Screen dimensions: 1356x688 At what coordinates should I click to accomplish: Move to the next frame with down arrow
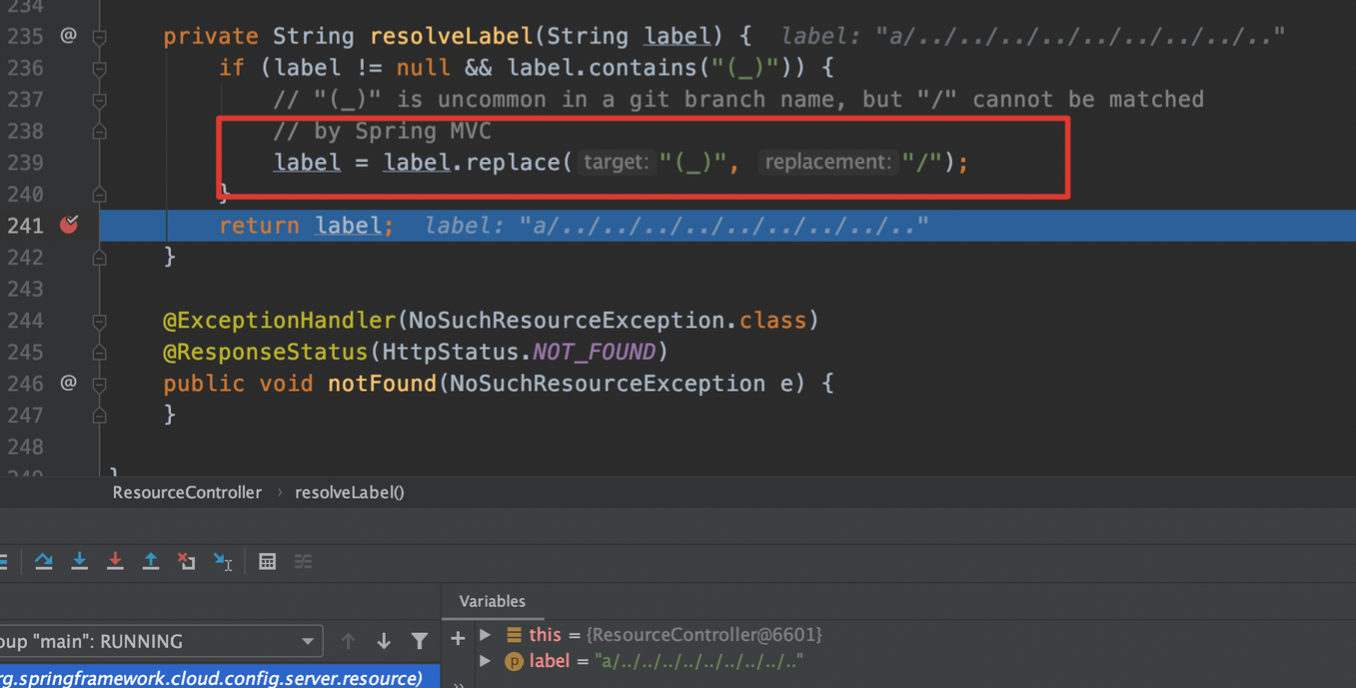click(384, 641)
